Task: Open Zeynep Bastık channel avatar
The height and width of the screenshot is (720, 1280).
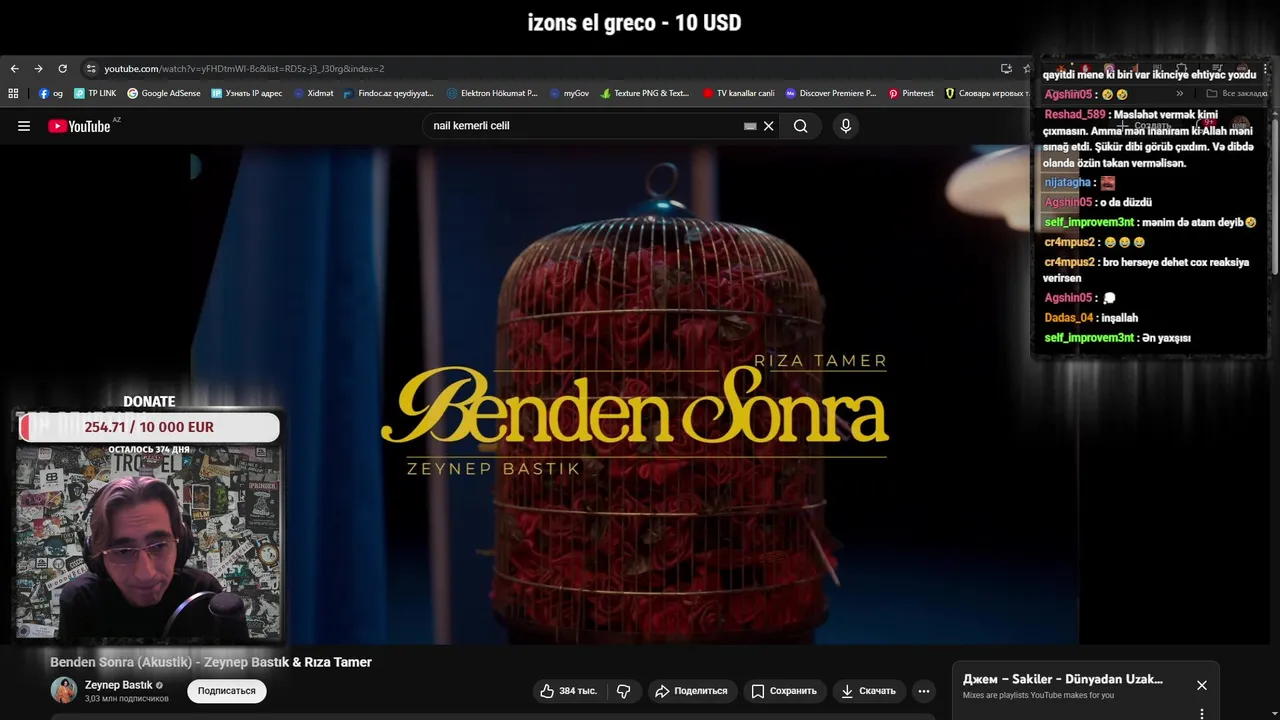Action: pyautogui.click(x=64, y=690)
